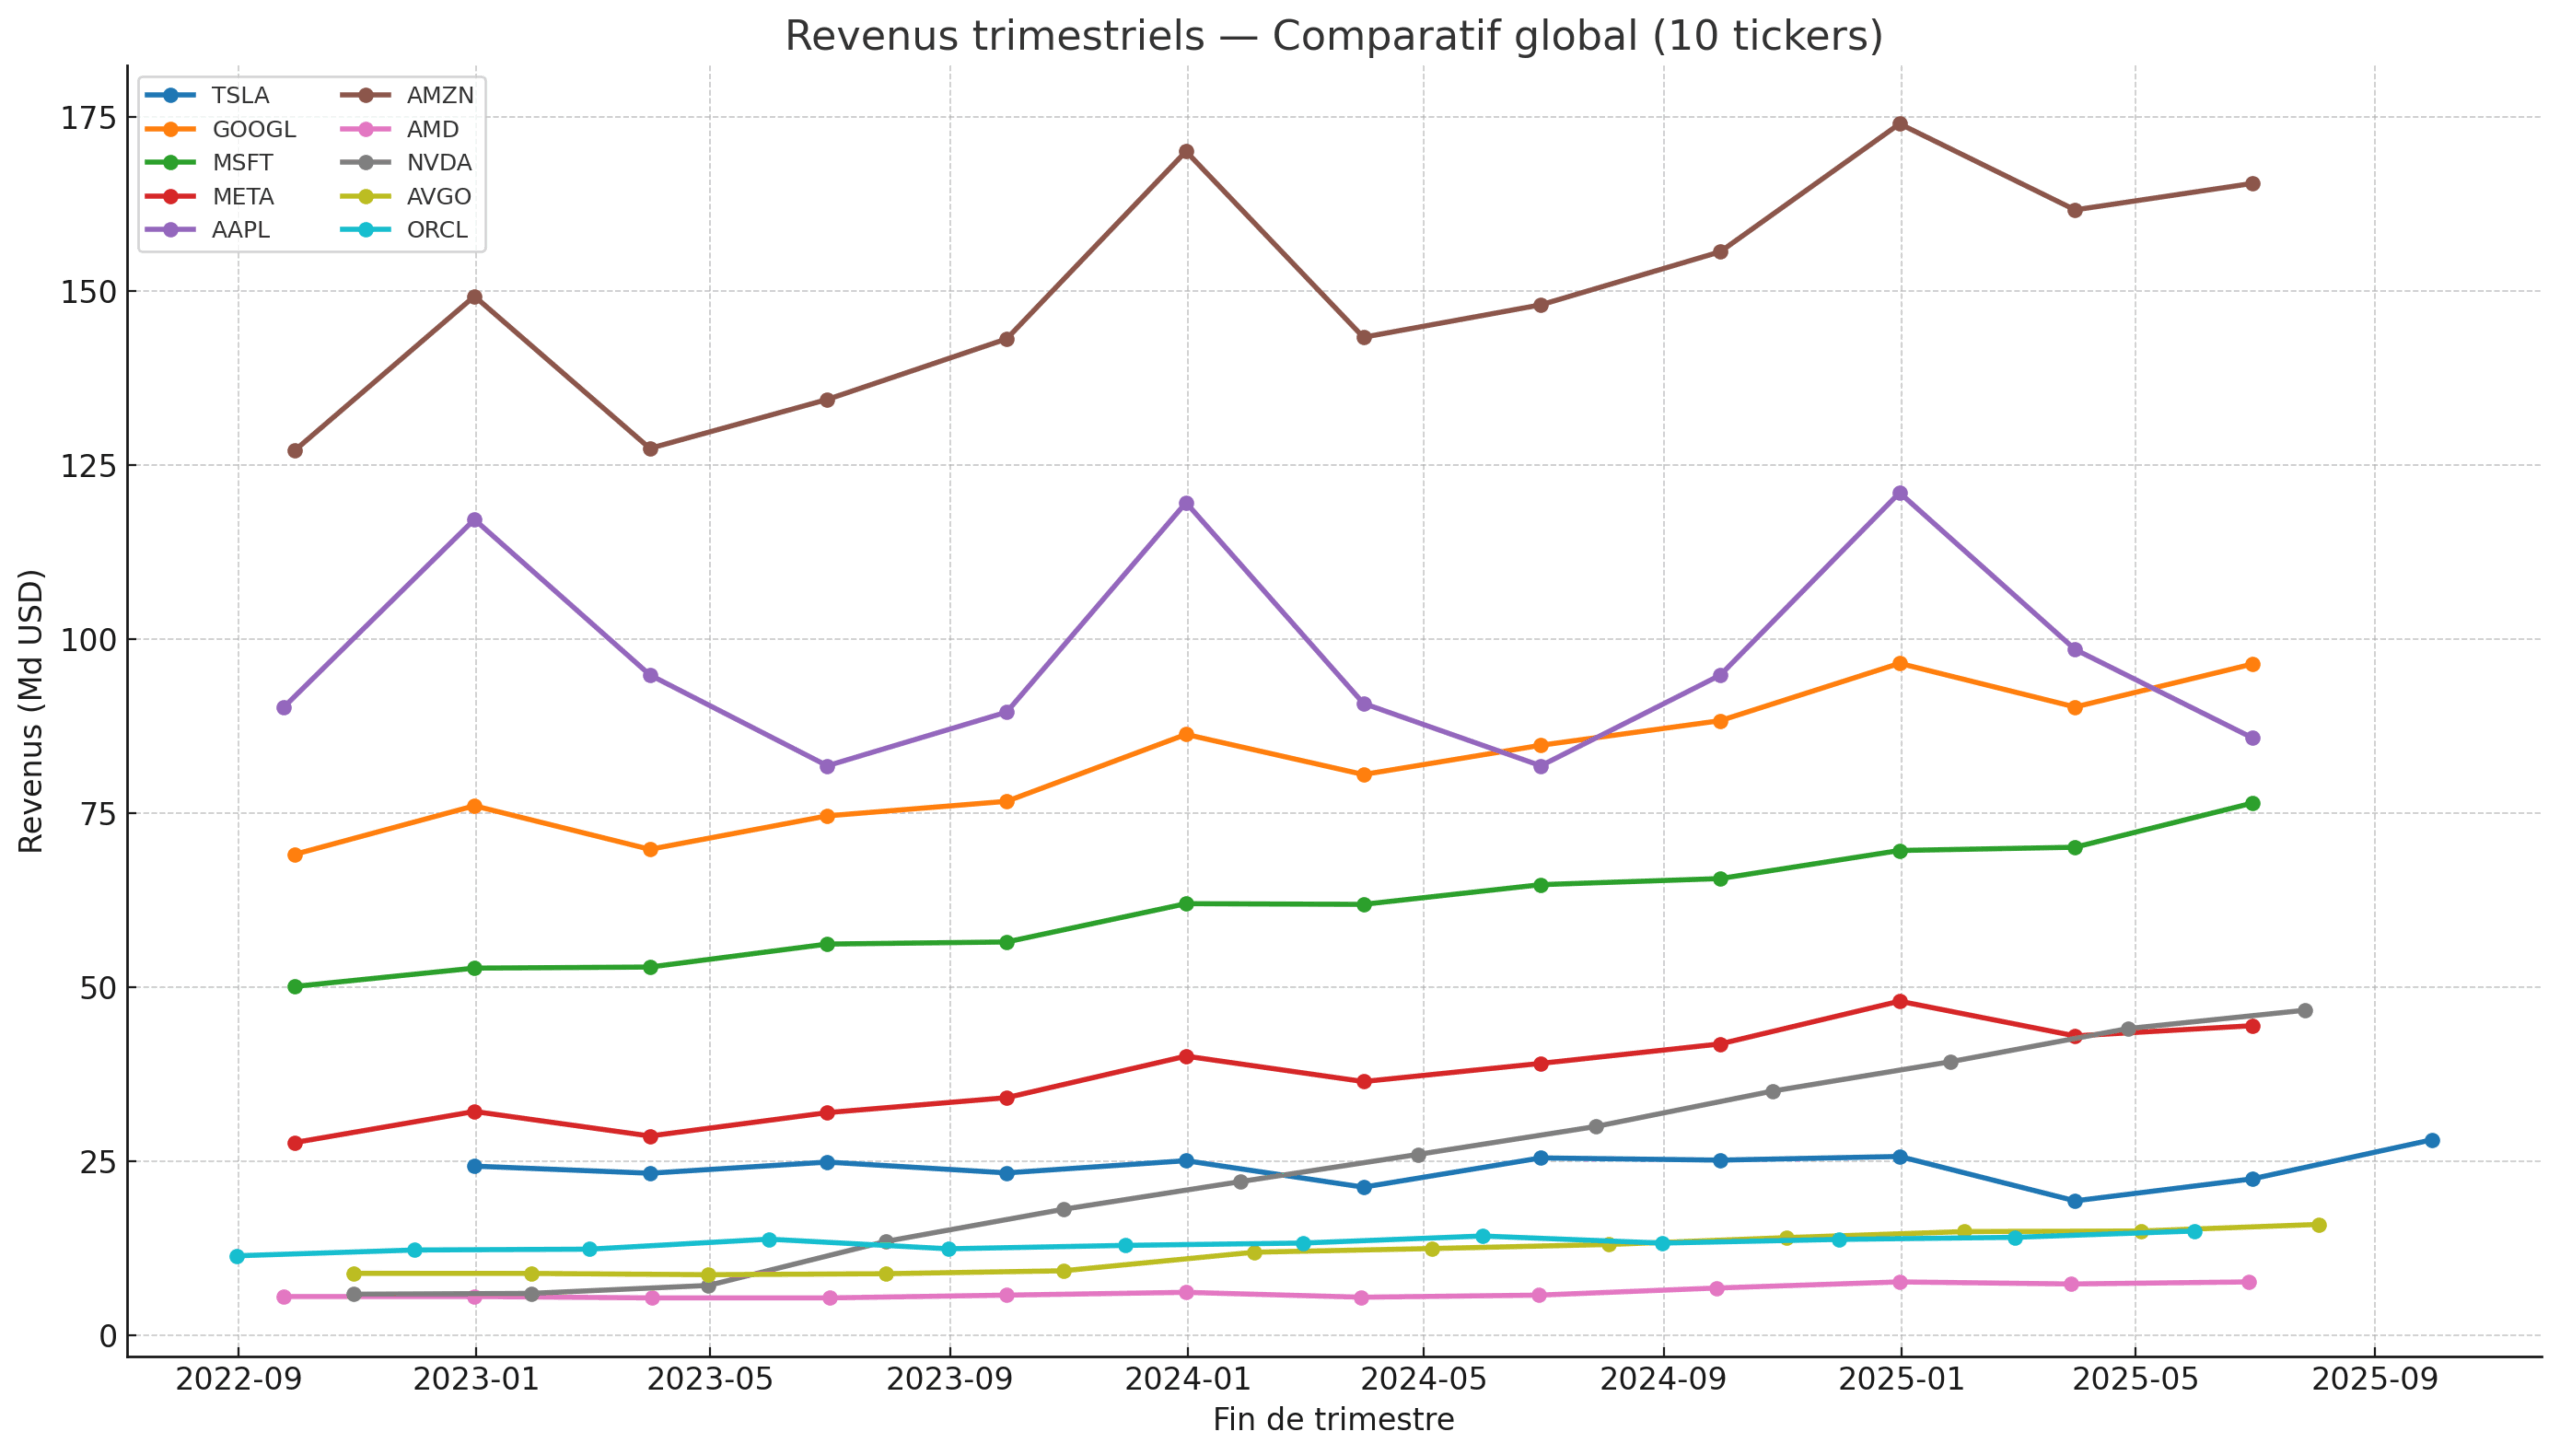Click the AMZN legend entry
This screenshot has height=1455, width=2560.
click(439, 96)
